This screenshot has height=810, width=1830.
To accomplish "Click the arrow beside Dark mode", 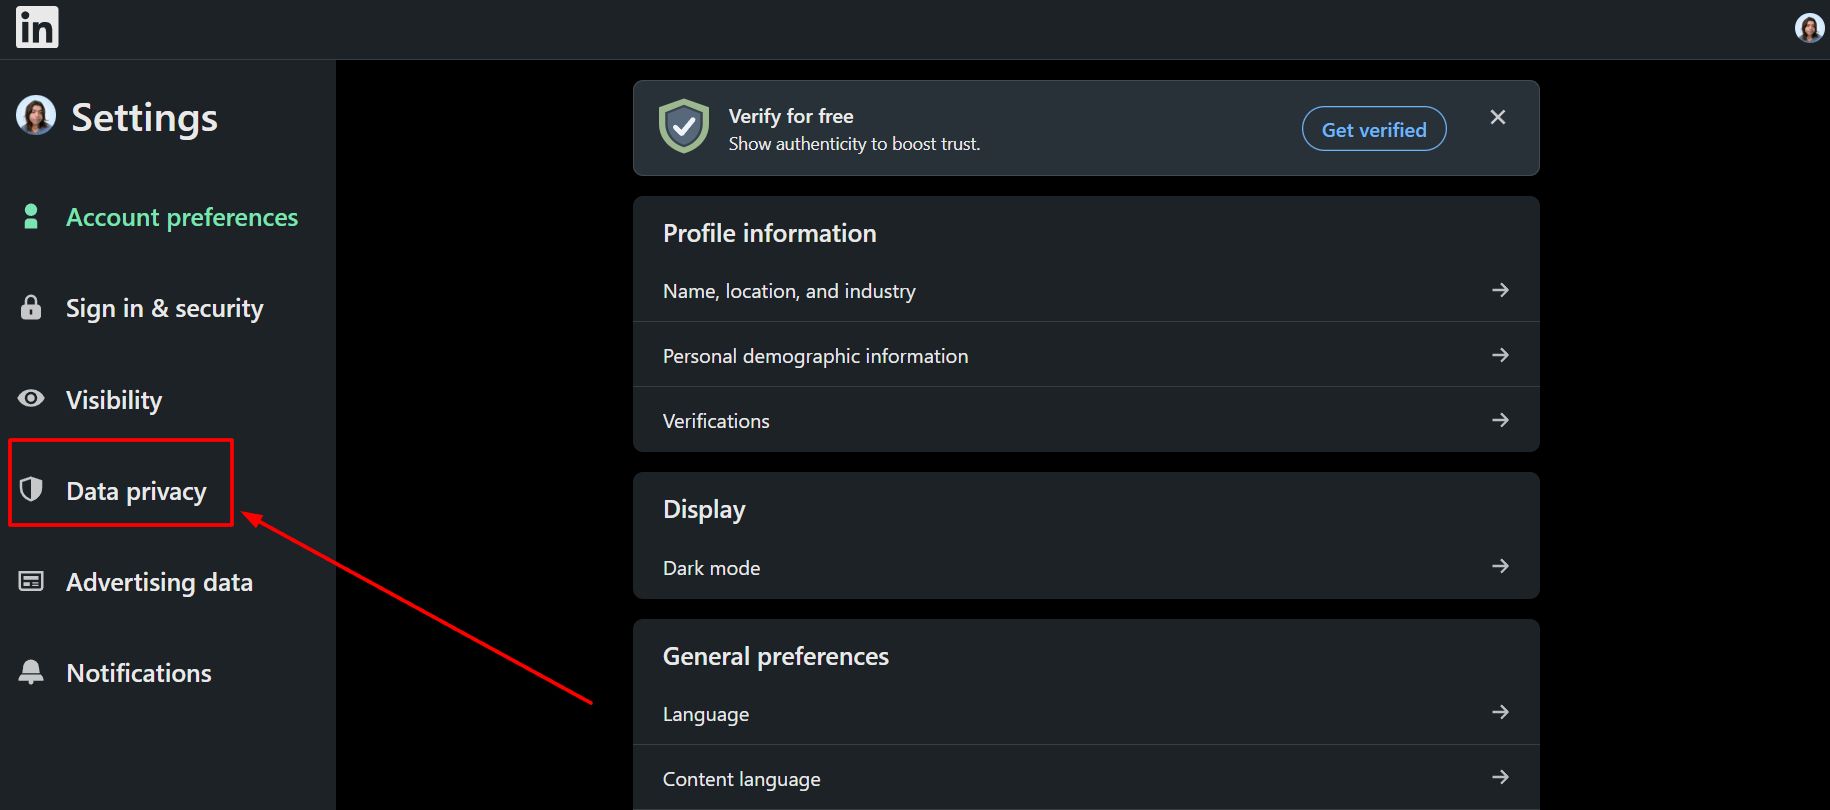I will click(1500, 566).
